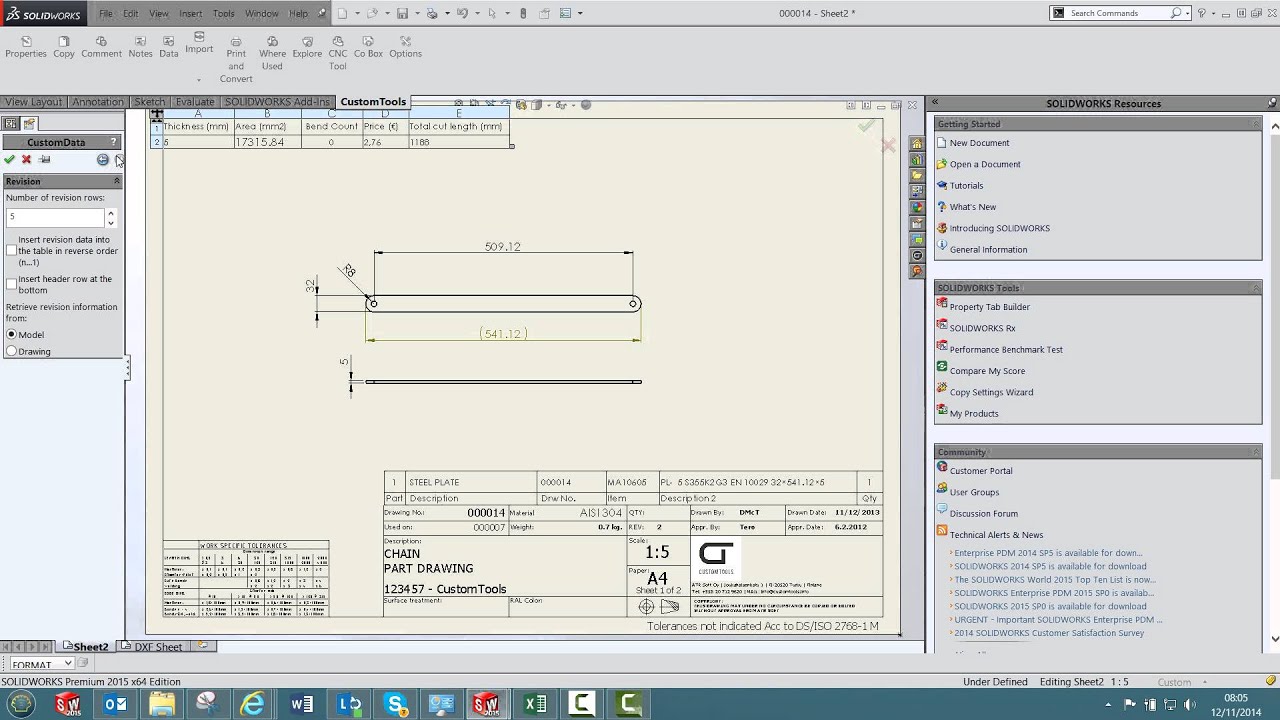Open View Palette task pane icon
Viewport: 1280px width, 720px height.
click(917, 192)
